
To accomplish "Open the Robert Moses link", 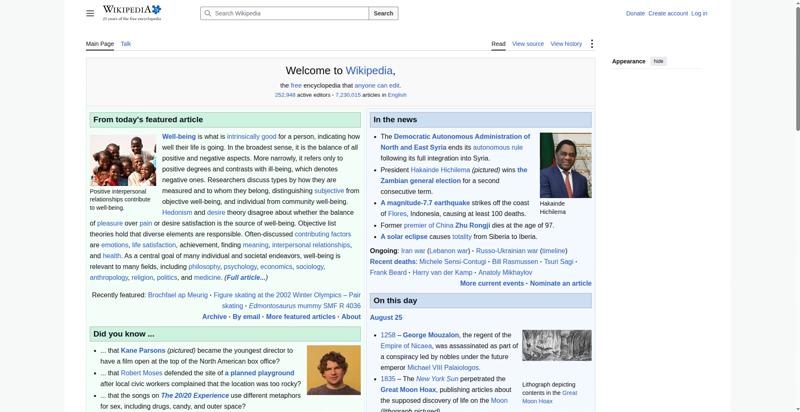I will tap(141, 373).
